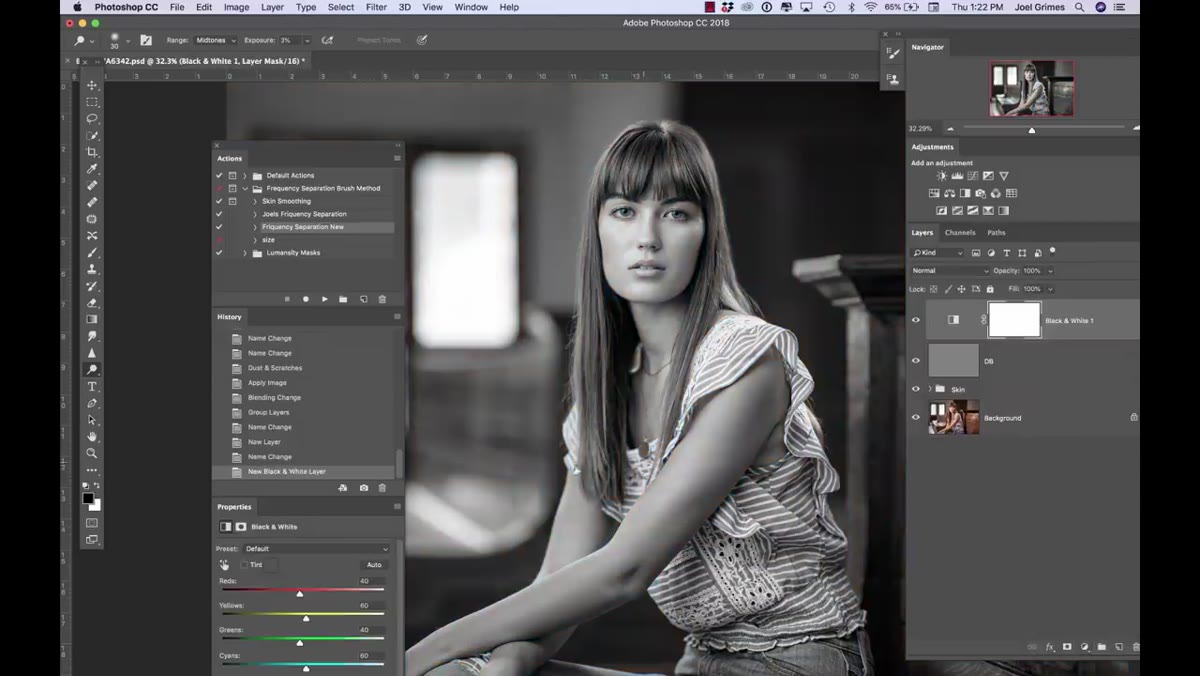1200x676 pixels.
Task: Click the Auto button in Properties
Action: (374, 565)
